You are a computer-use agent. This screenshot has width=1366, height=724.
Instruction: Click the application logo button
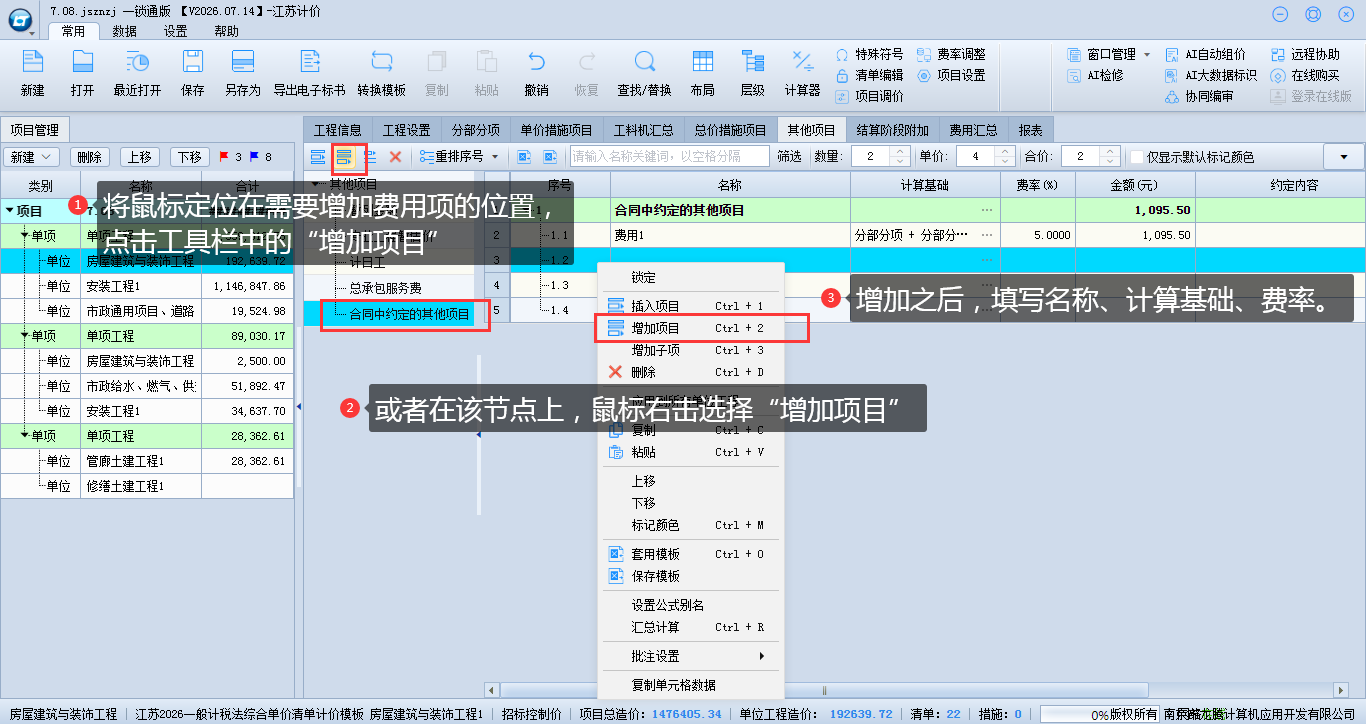[x=19, y=22]
